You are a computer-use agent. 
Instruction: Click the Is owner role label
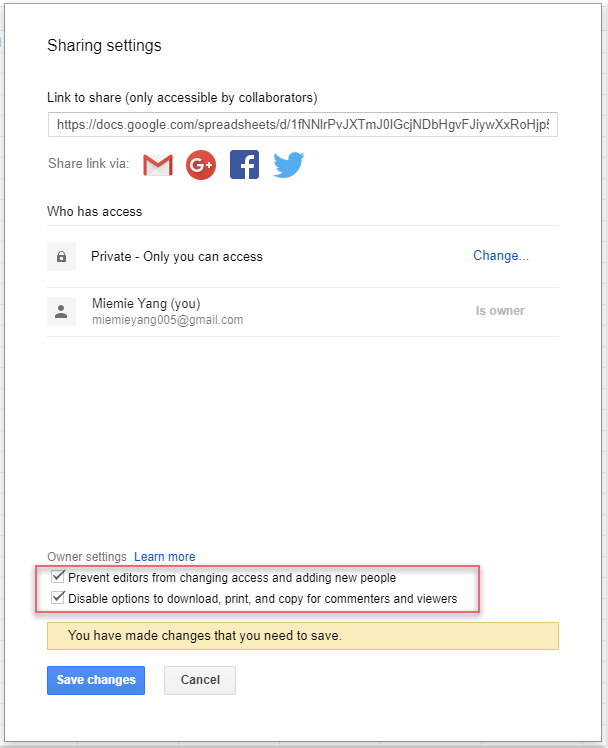(x=500, y=311)
